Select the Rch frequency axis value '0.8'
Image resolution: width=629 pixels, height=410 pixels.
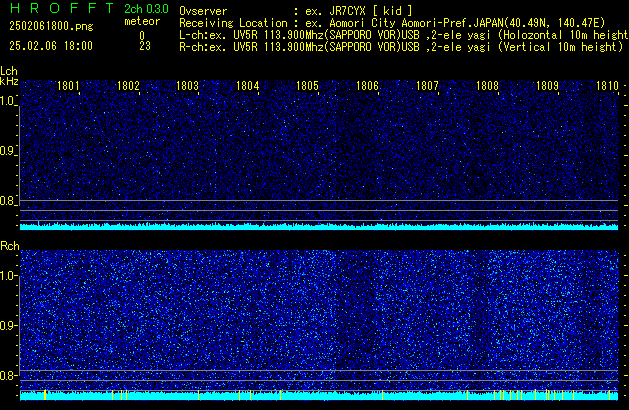(x=7, y=375)
